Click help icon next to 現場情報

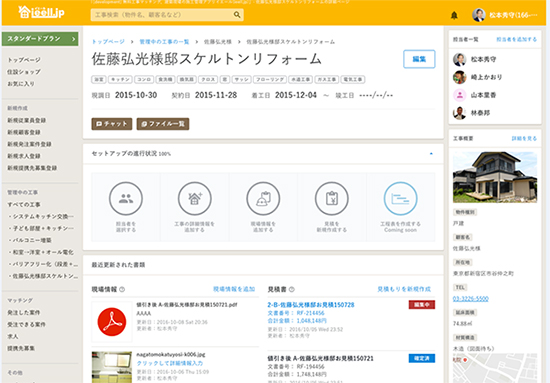(122, 290)
